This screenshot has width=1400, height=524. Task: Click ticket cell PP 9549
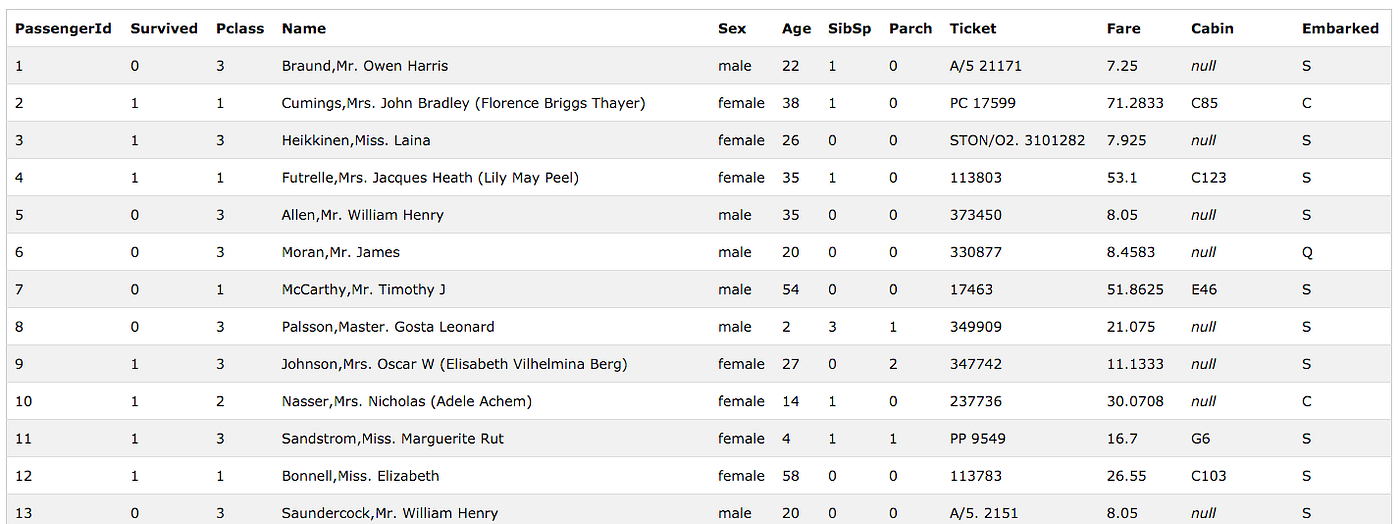pyautogui.click(x=978, y=438)
